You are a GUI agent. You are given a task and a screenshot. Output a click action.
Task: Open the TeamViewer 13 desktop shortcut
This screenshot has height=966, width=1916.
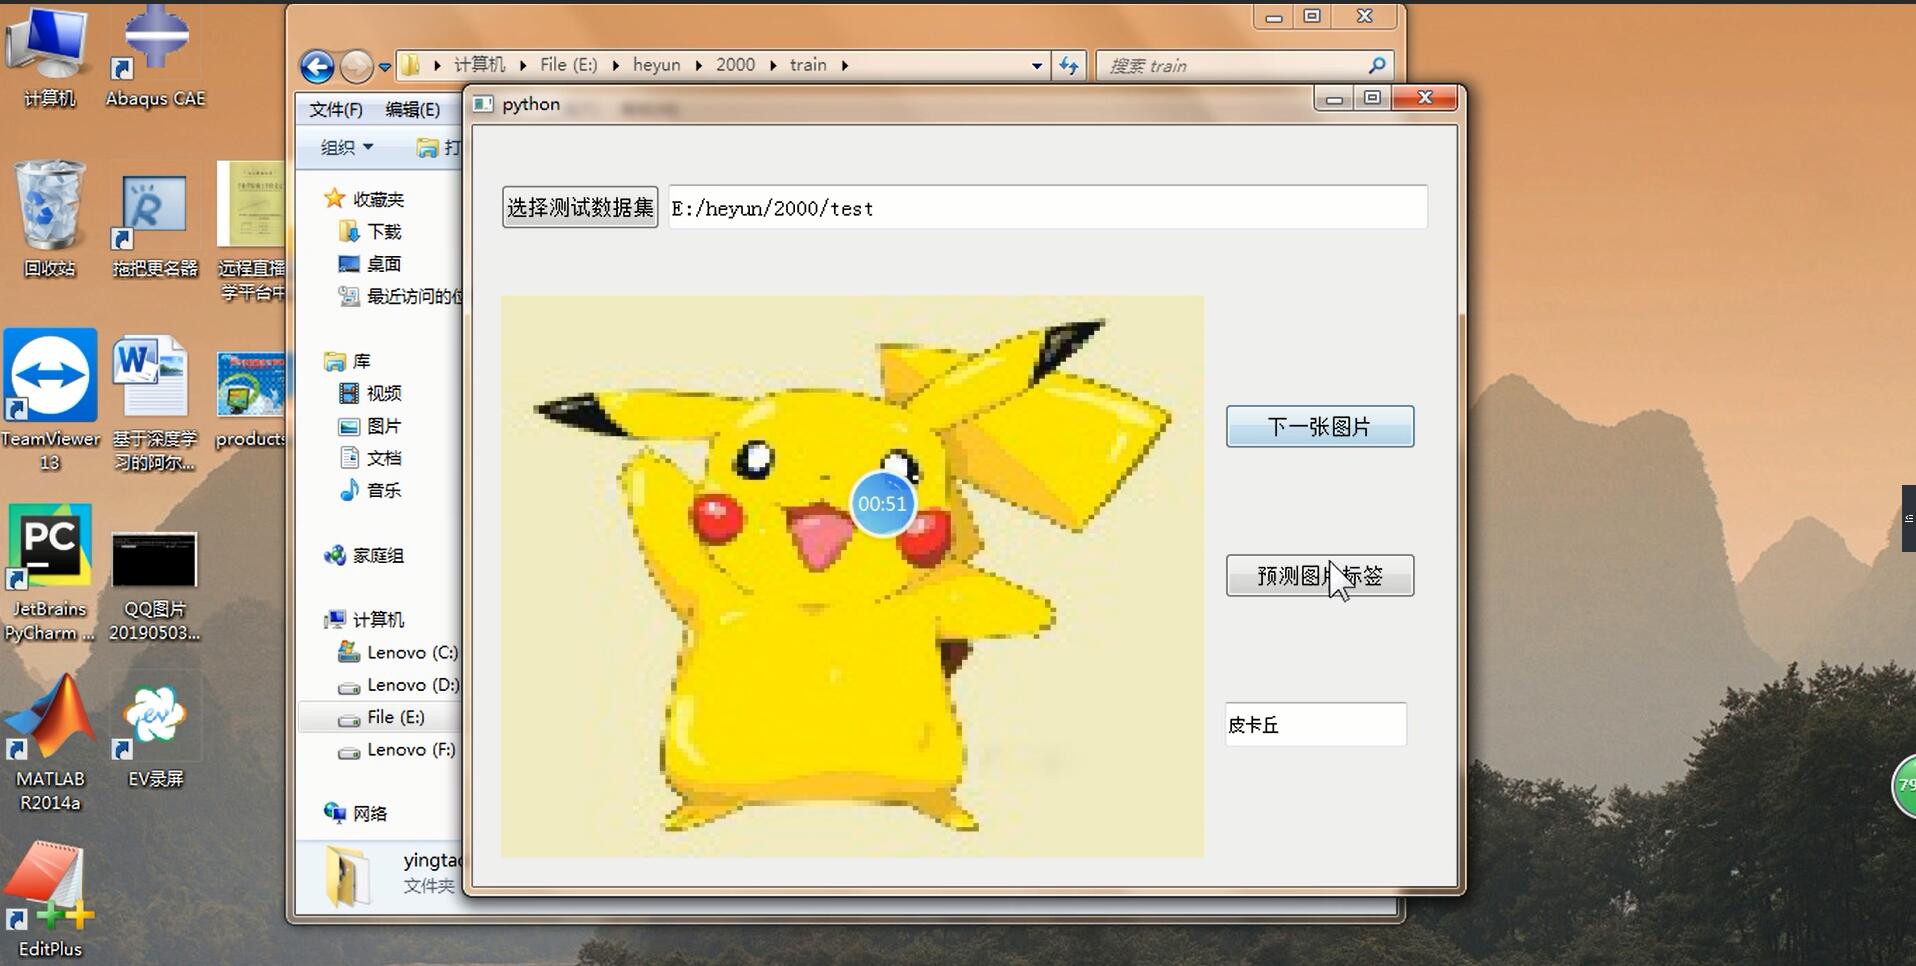pos(50,400)
